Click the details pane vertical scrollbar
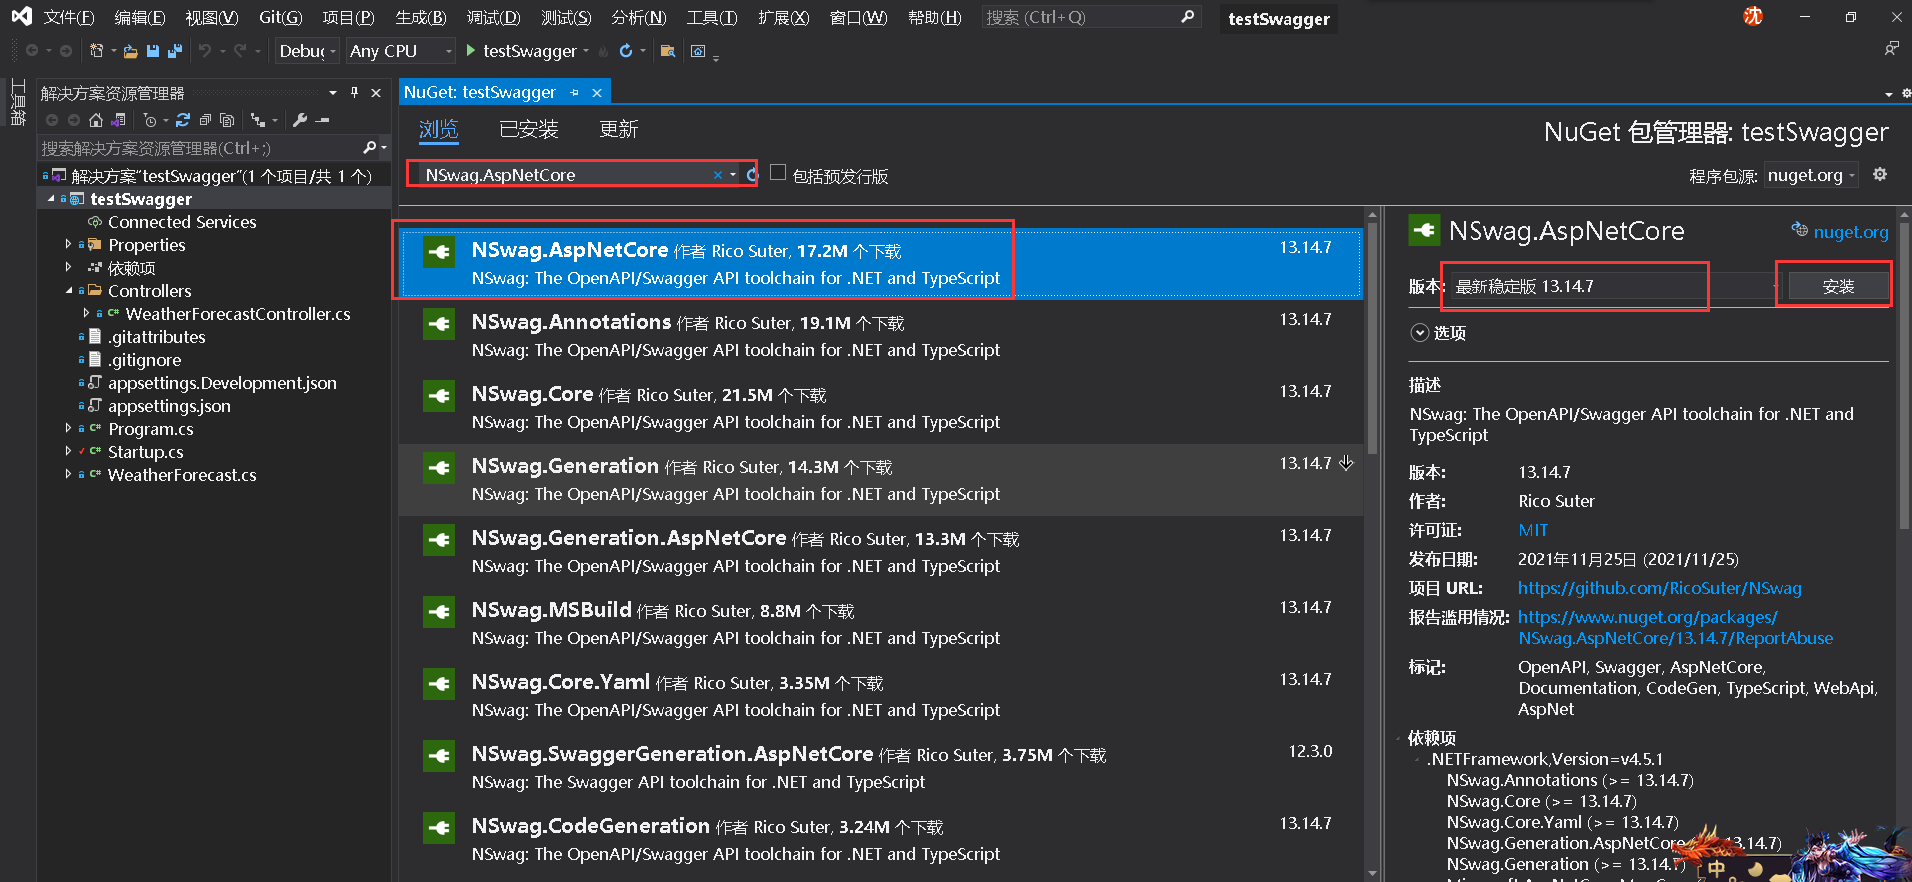Viewport: 1912px width, 882px height. point(1903,375)
